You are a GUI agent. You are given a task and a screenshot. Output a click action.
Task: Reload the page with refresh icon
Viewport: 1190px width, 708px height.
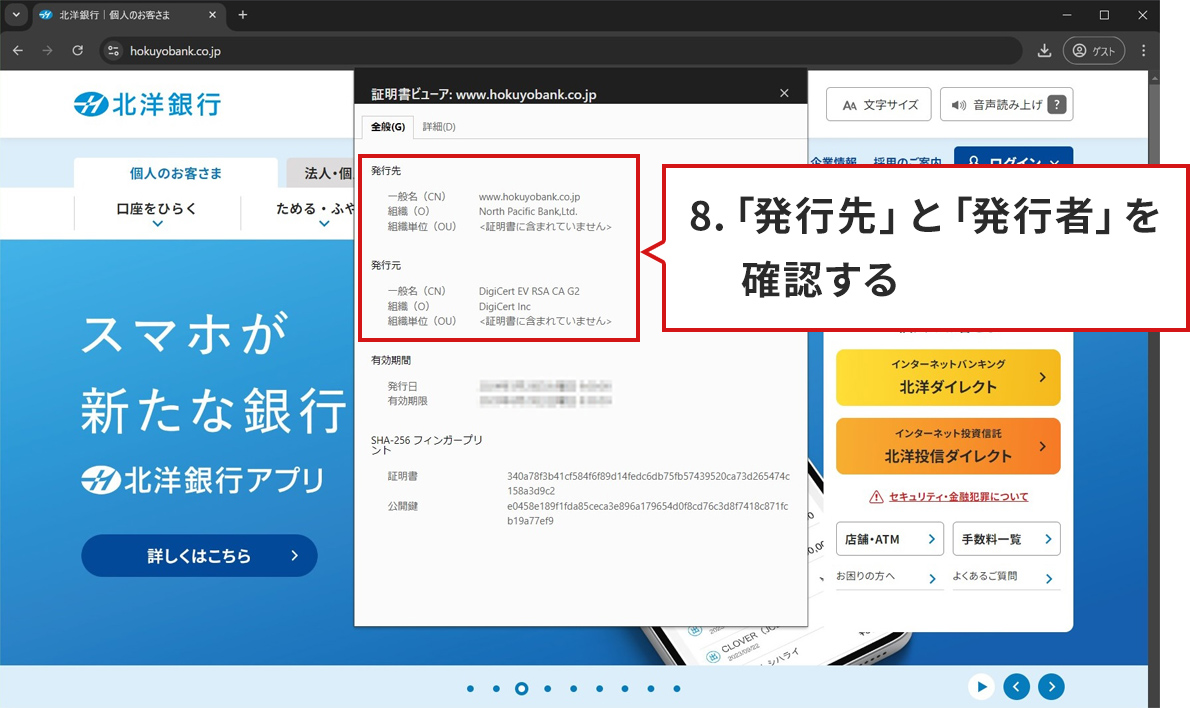click(77, 51)
